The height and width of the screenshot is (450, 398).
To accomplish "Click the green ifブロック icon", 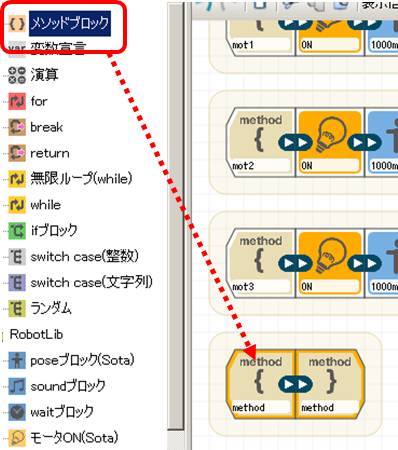I will pyautogui.click(x=17, y=231).
